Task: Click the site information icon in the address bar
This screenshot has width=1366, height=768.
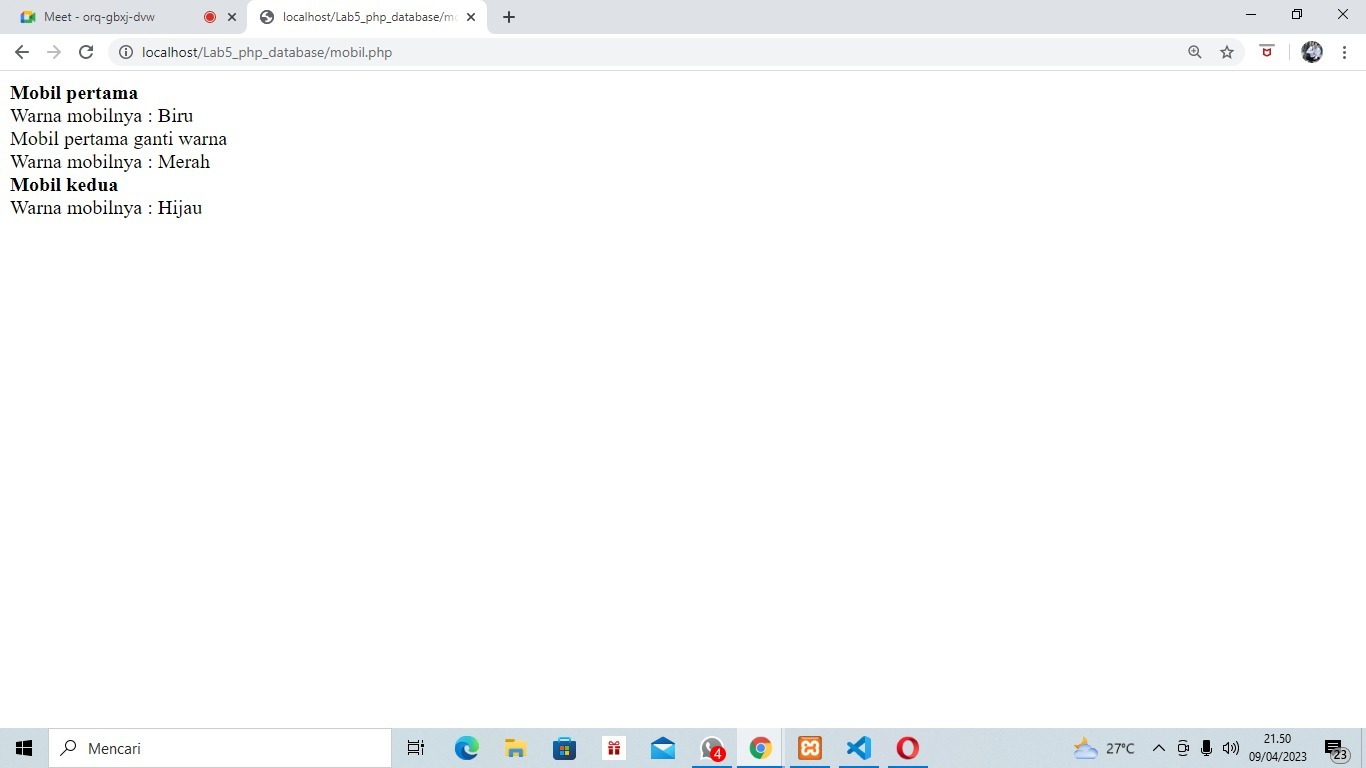Action: 126,52
